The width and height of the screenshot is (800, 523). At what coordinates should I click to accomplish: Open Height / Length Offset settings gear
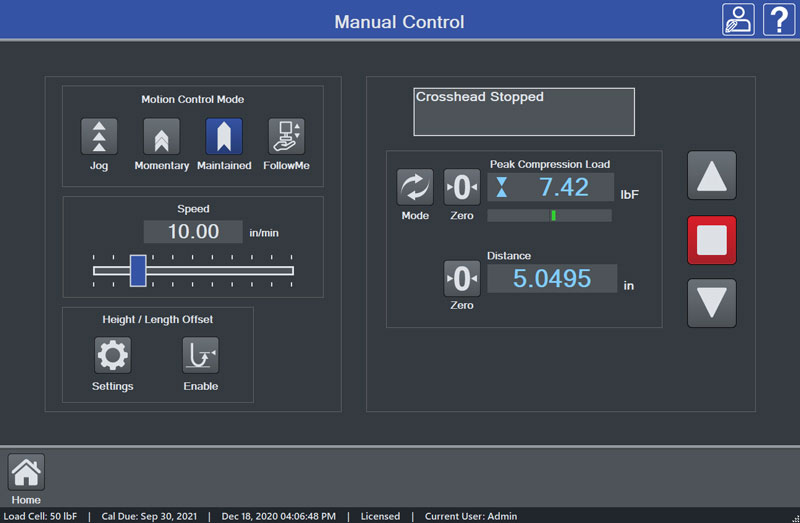coord(112,355)
